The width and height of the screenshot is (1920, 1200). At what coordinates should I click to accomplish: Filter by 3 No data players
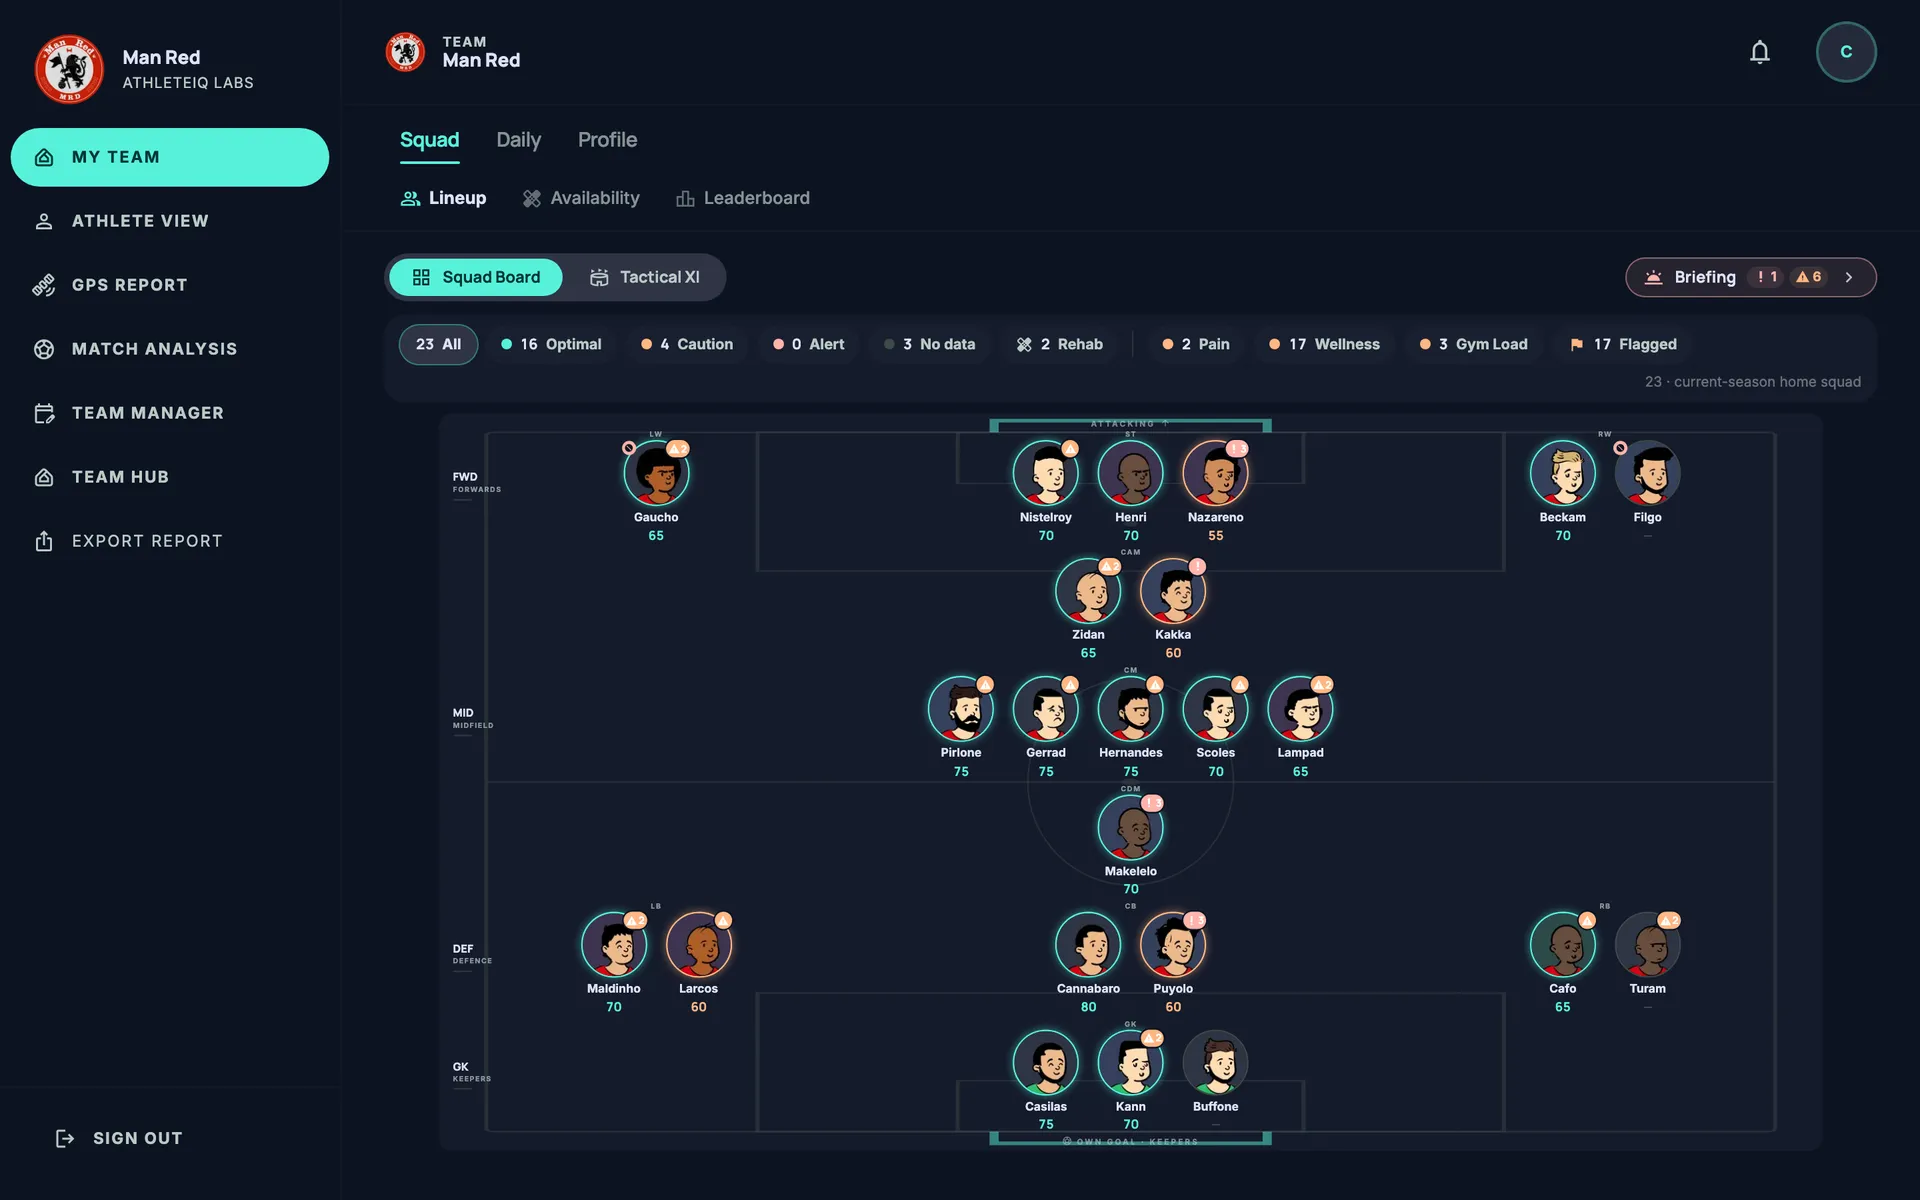pyautogui.click(x=930, y=344)
